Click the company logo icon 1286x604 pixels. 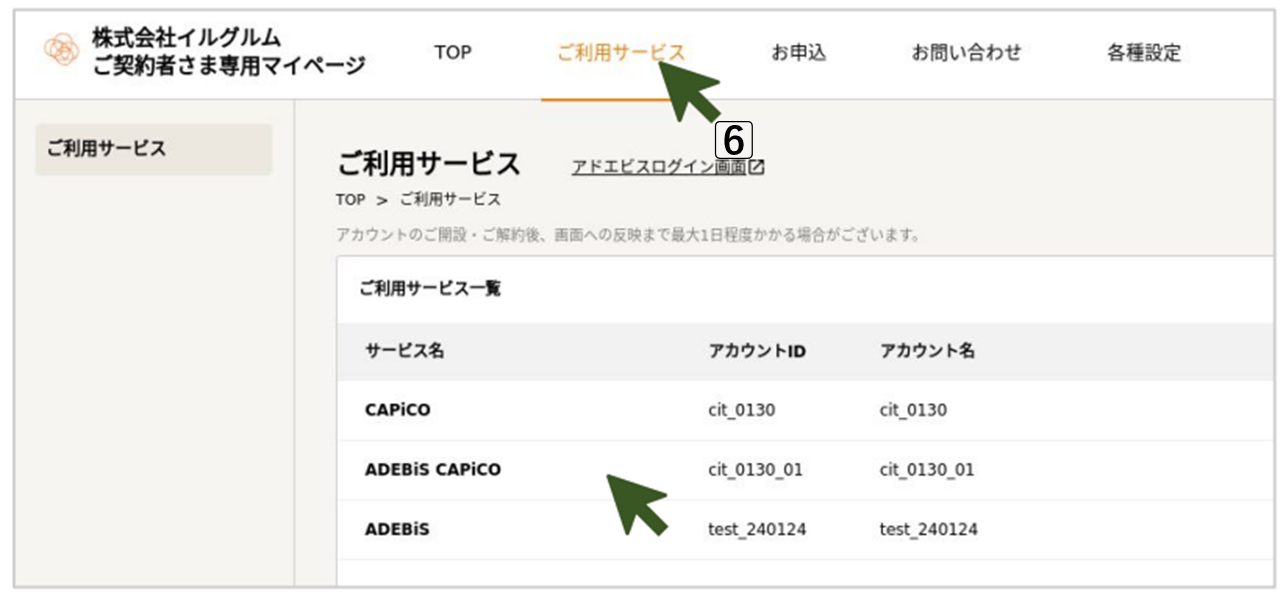[x=61, y=51]
